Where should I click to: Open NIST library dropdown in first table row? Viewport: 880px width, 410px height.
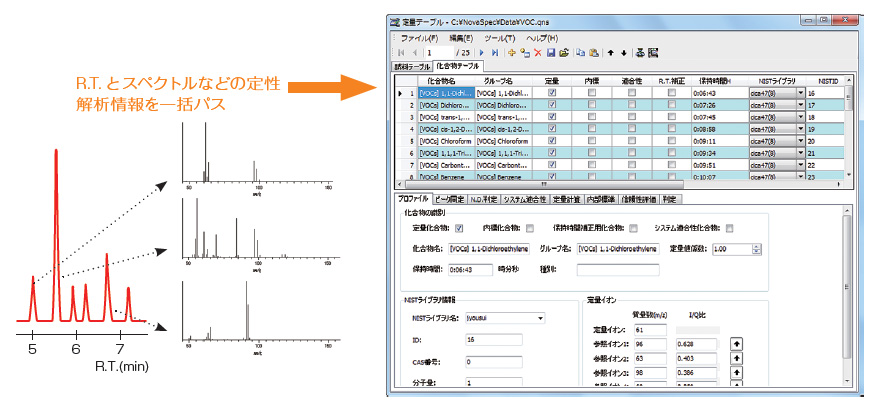pos(800,92)
